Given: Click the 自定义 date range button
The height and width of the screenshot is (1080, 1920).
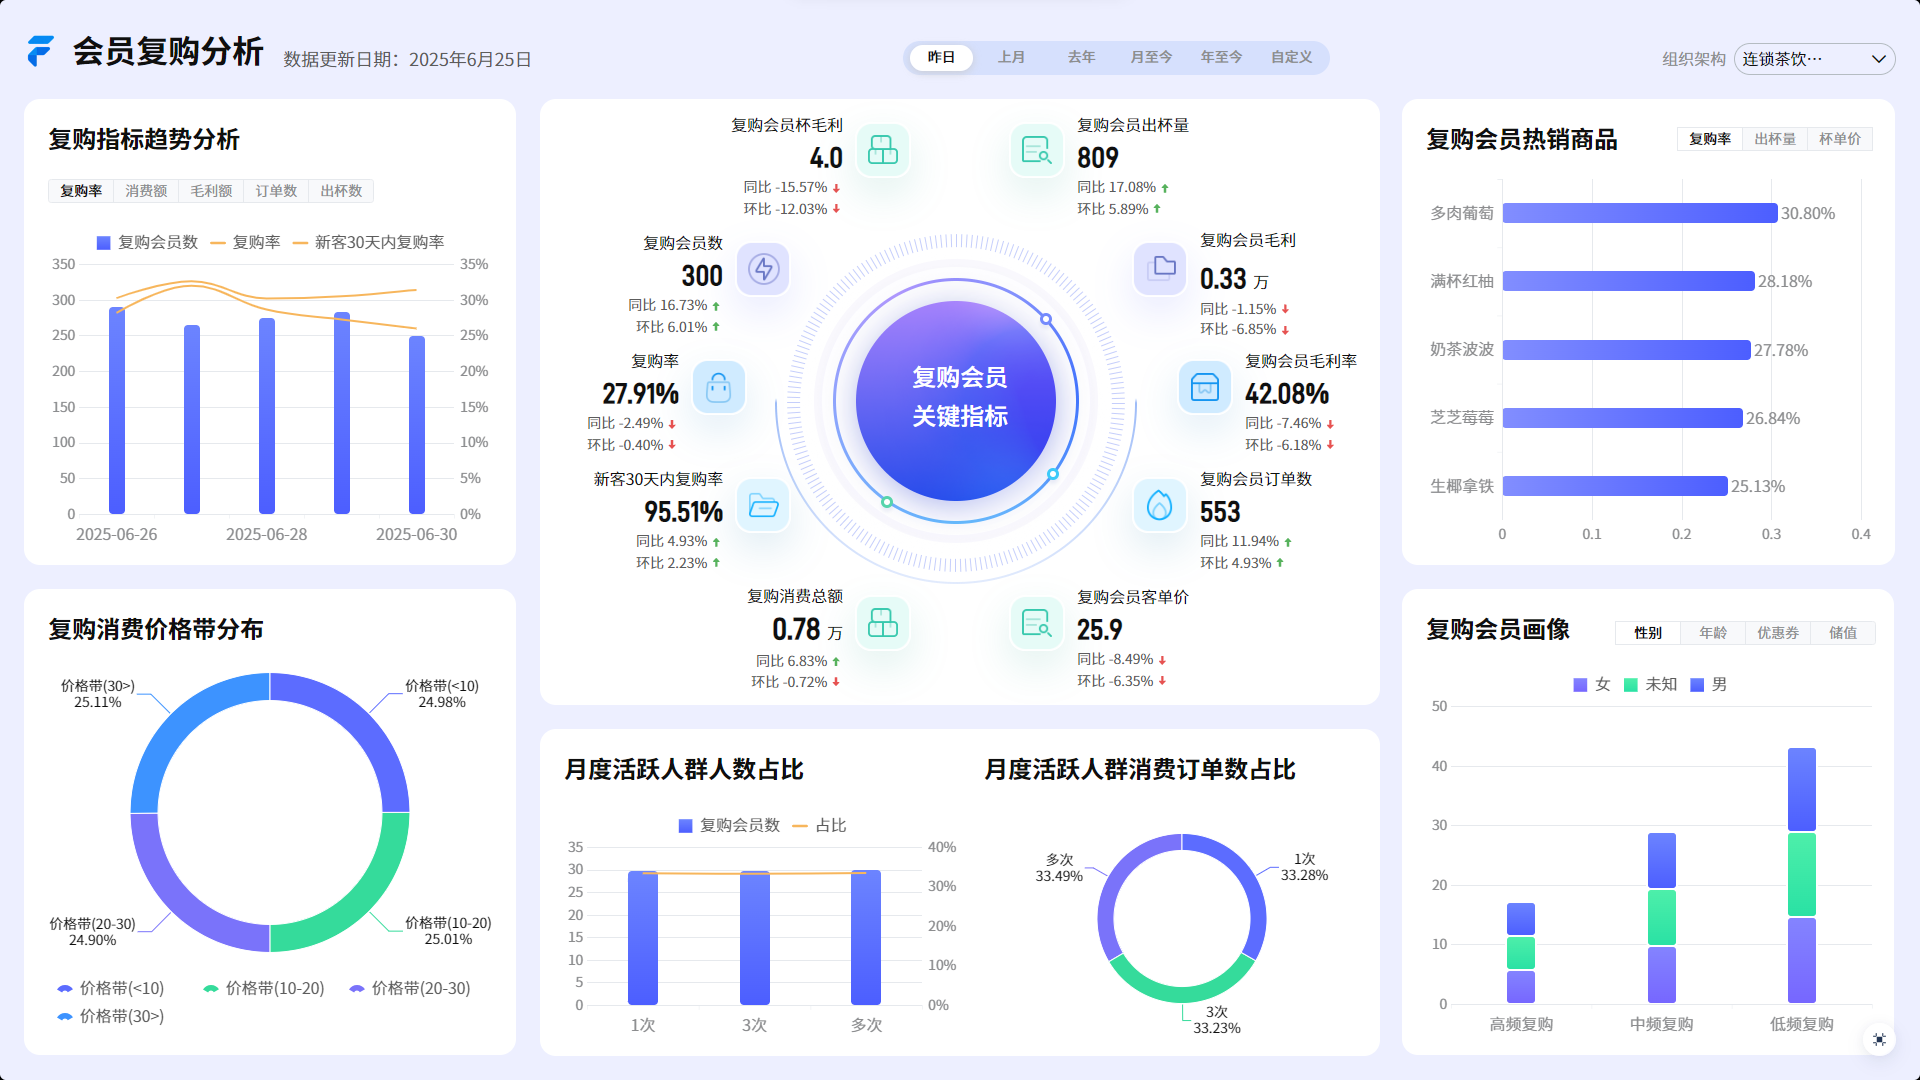Looking at the screenshot, I should coord(1291,57).
